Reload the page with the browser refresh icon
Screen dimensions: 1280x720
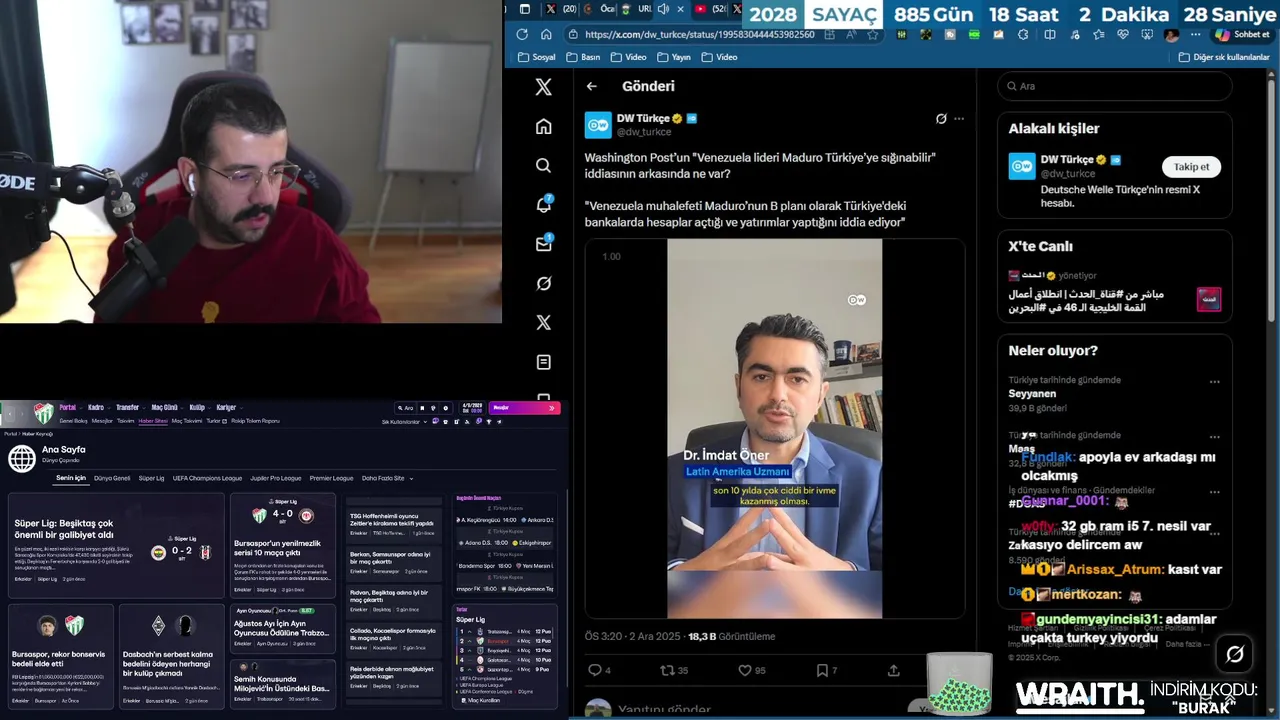click(522, 34)
